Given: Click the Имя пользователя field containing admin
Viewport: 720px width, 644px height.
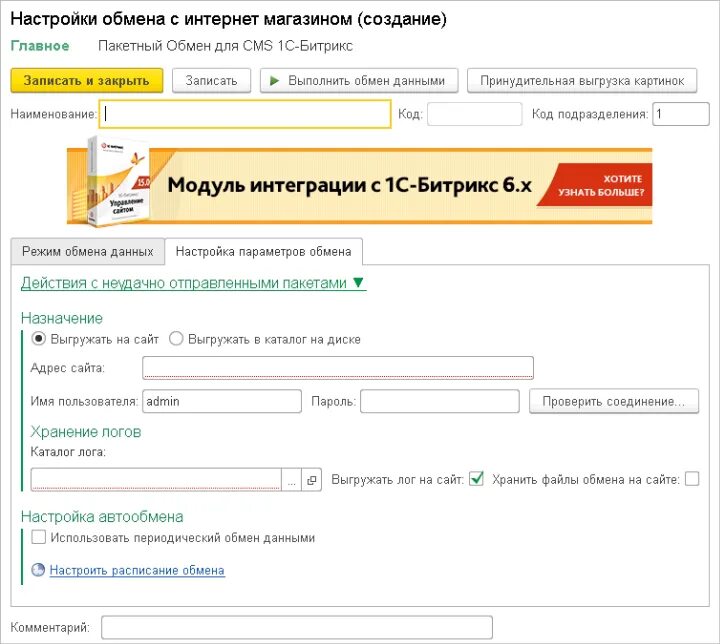Looking at the screenshot, I should tap(222, 401).
